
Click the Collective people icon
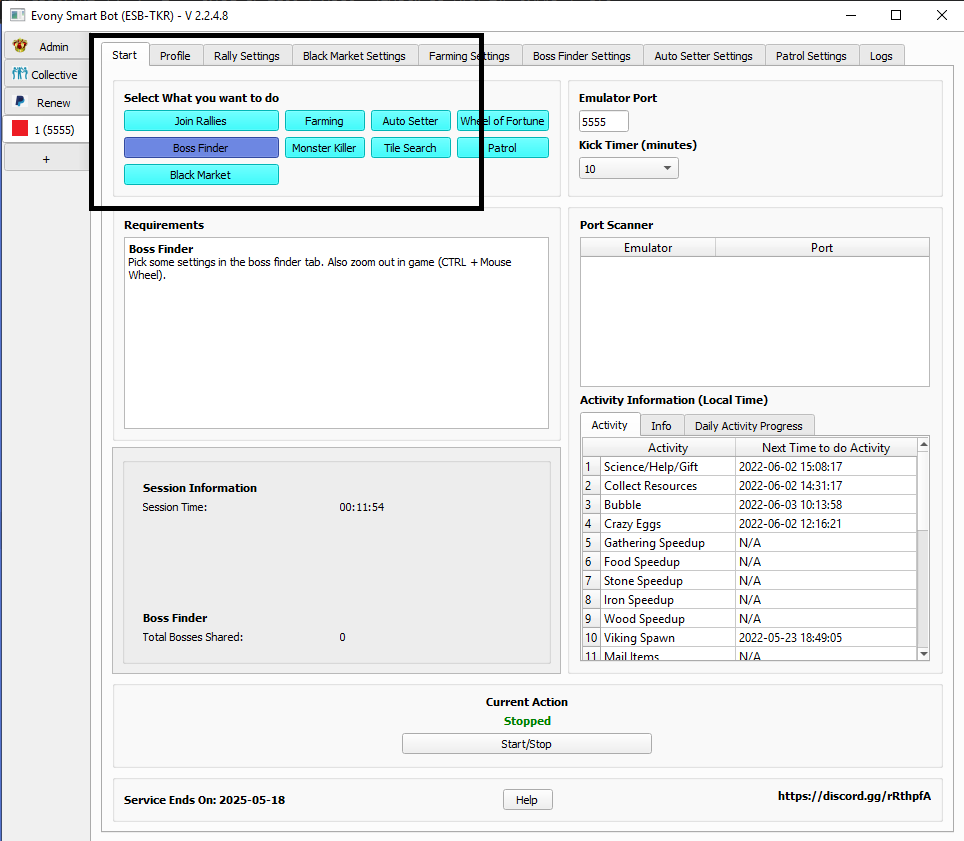pyautogui.click(x=20, y=74)
